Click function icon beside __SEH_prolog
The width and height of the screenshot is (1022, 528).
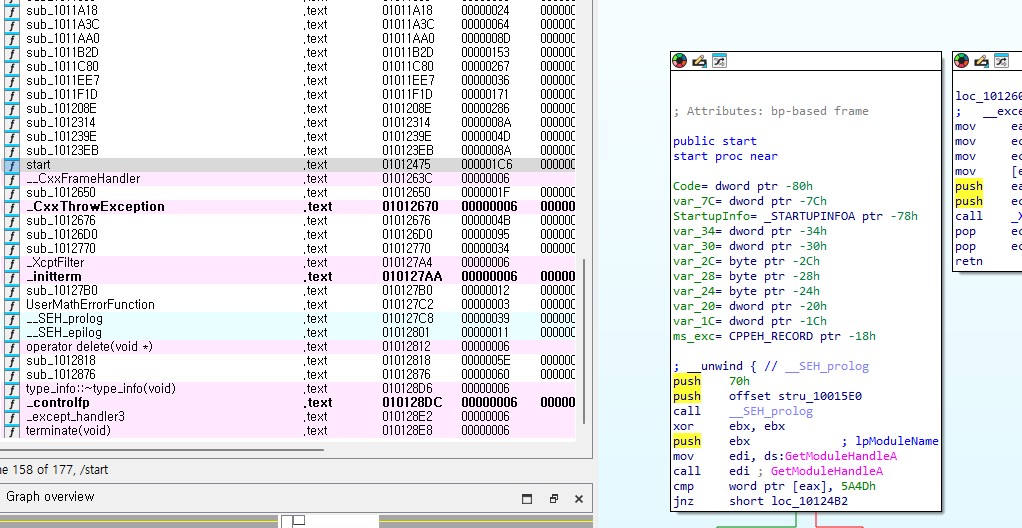click(x=12, y=319)
